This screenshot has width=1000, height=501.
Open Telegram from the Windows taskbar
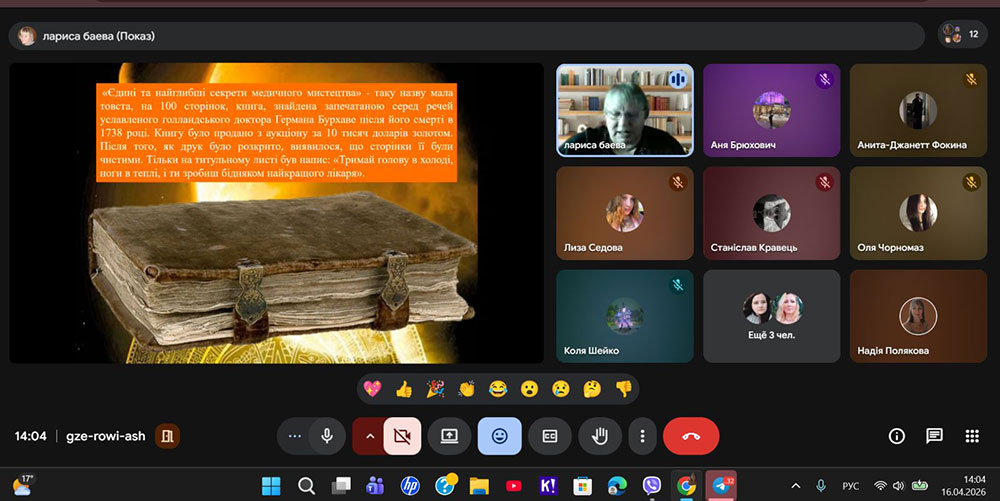pos(721,485)
